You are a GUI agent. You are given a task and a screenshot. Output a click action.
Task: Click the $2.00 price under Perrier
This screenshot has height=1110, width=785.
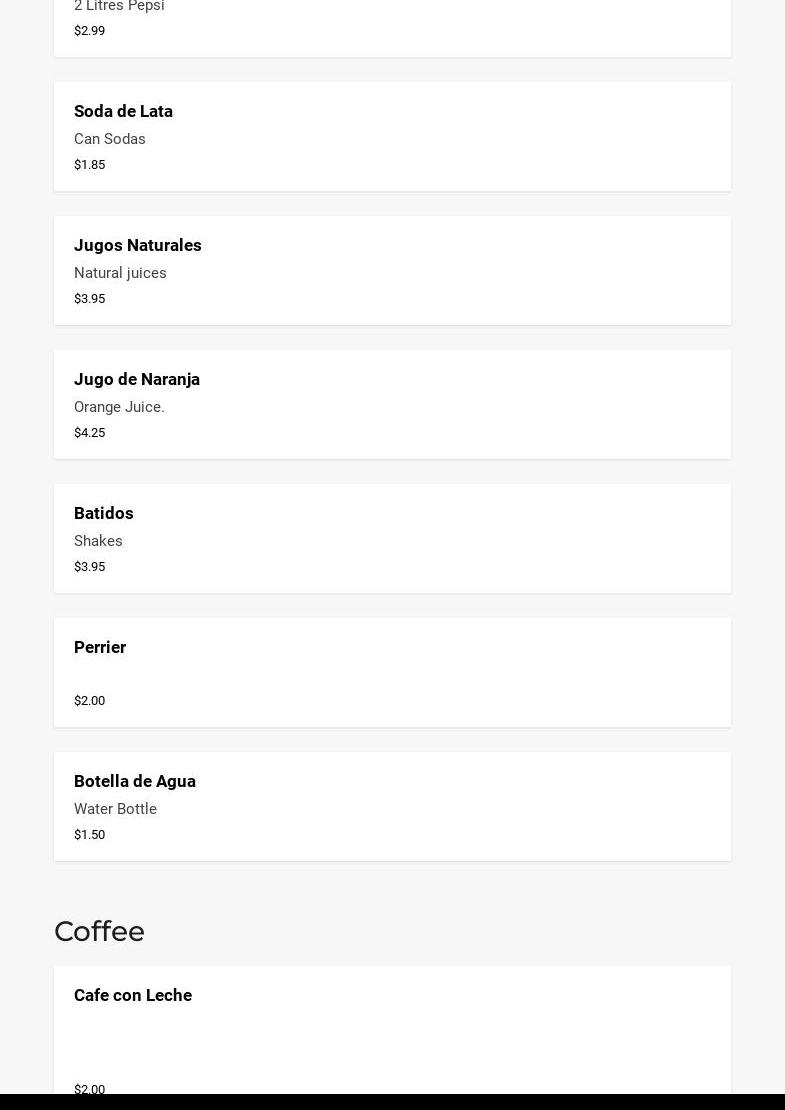click(89, 701)
